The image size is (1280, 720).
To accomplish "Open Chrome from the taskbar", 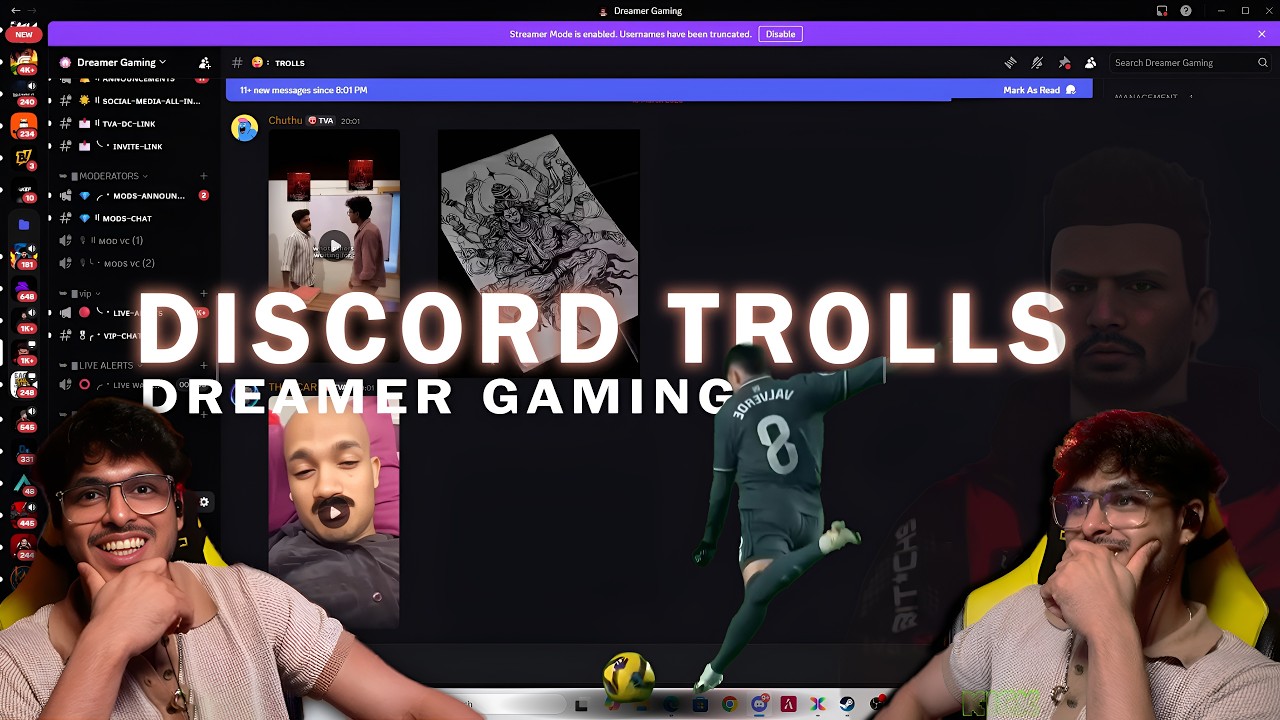I will 729,704.
